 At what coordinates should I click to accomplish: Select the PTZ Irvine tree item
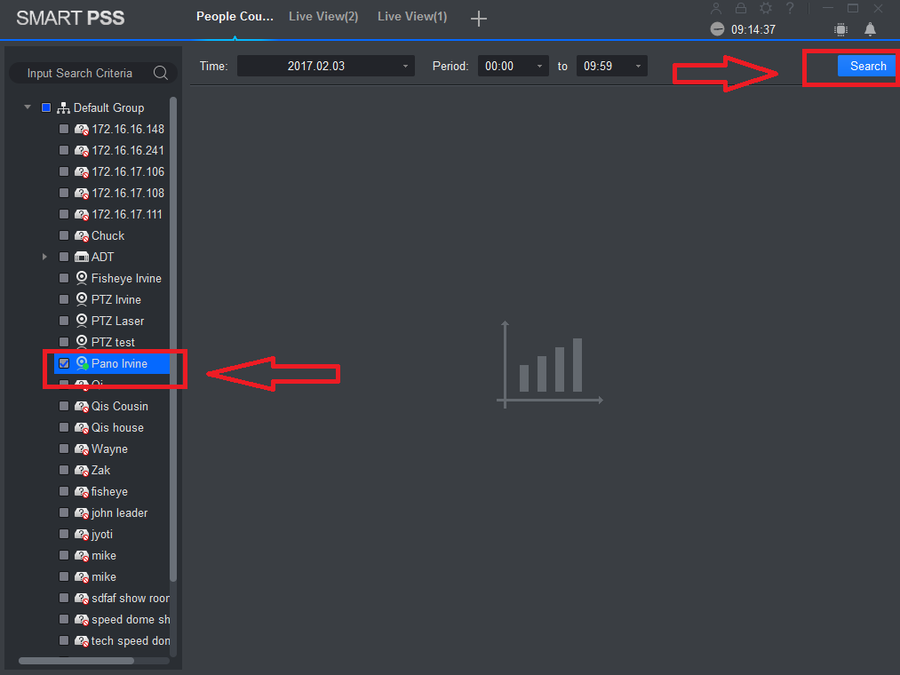116,300
